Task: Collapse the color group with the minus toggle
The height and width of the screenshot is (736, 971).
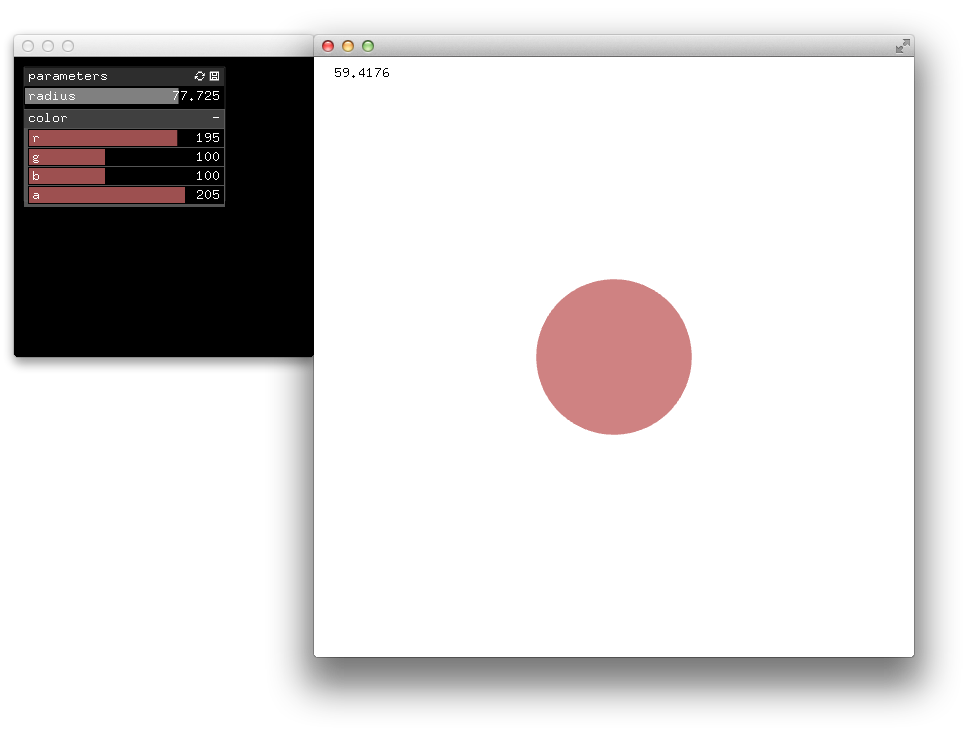Action: point(213,117)
